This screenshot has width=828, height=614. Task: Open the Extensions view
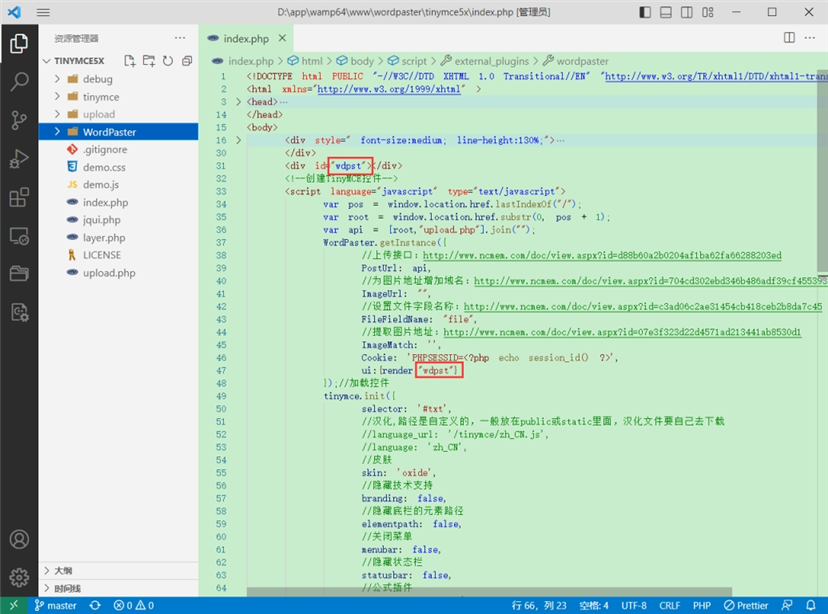[19, 197]
